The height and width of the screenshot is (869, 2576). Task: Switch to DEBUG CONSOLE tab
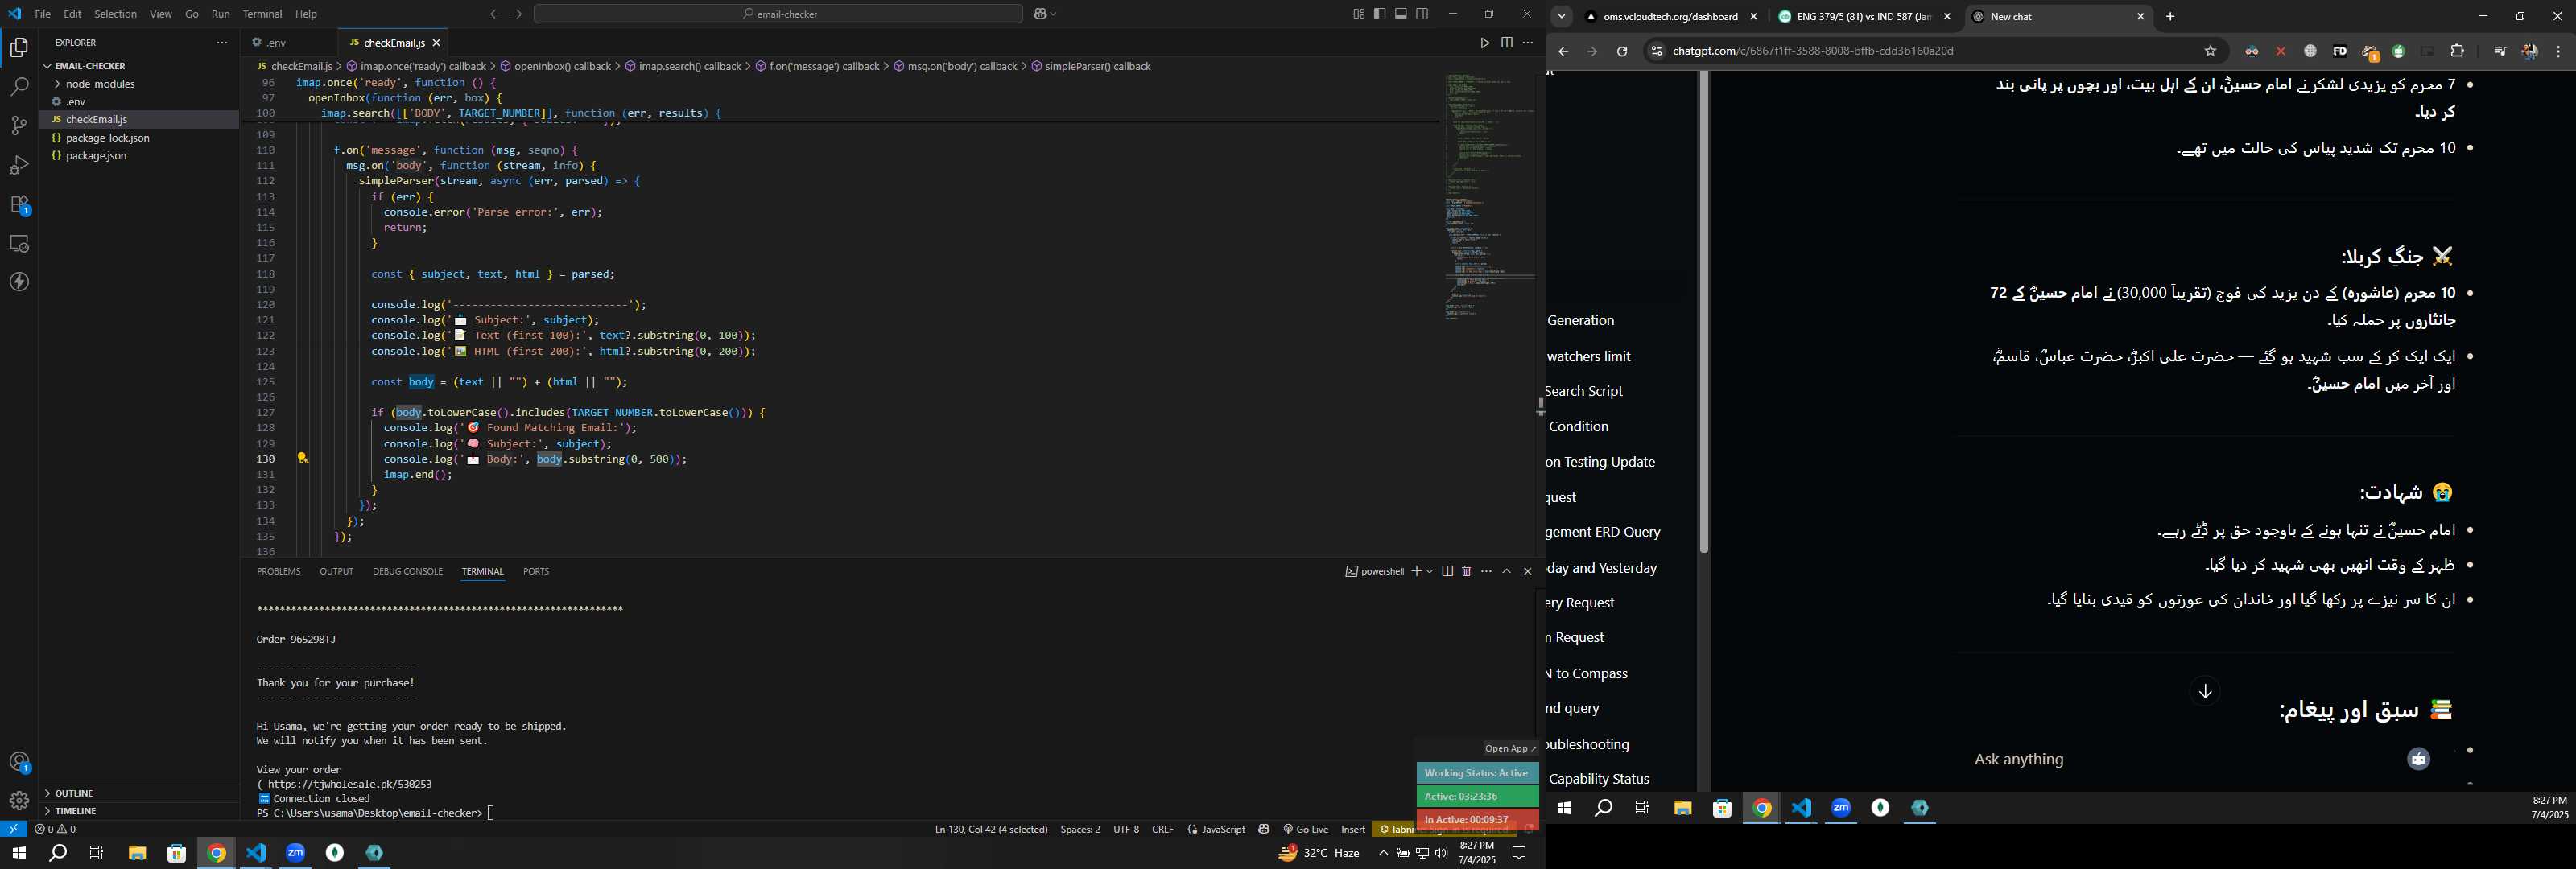(x=407, y=571)
